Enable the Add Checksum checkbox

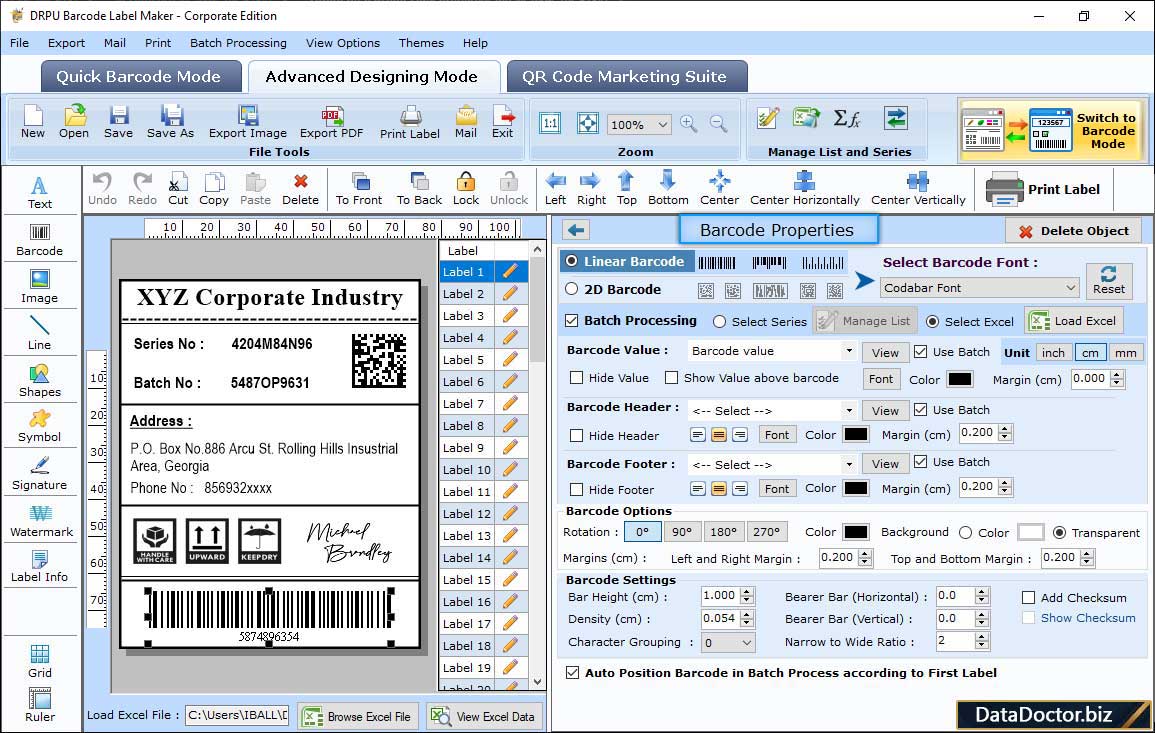(x=1028, y=597)
